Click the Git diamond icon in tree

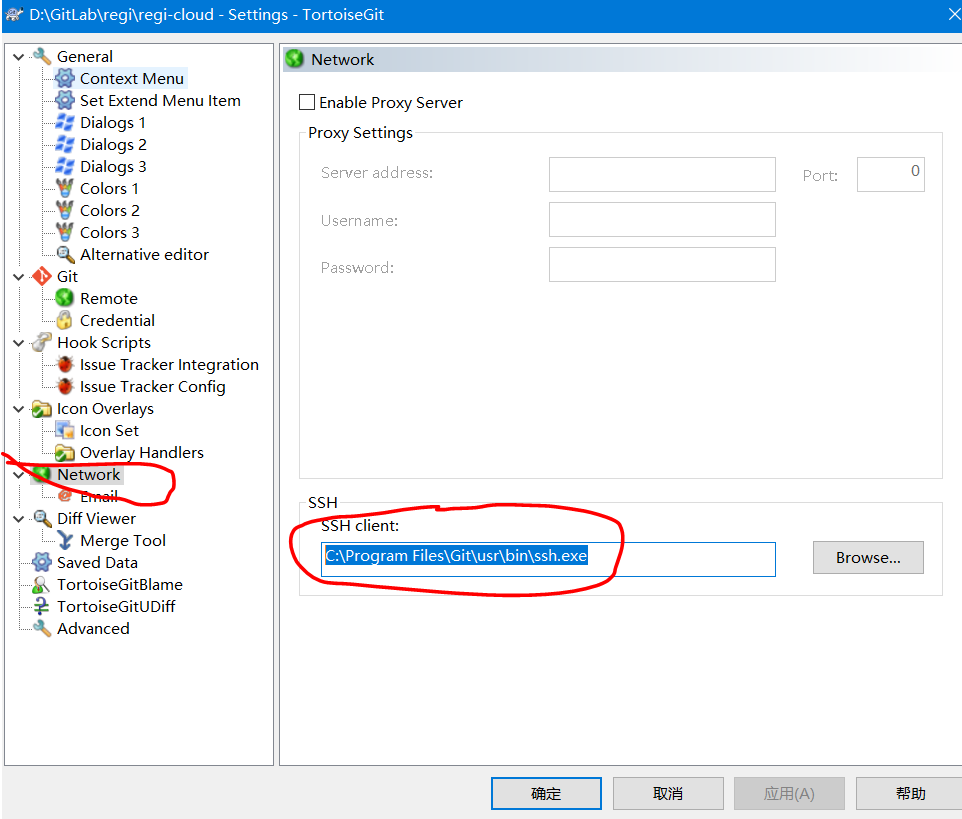pyautogui.click(x=41, y=277)
